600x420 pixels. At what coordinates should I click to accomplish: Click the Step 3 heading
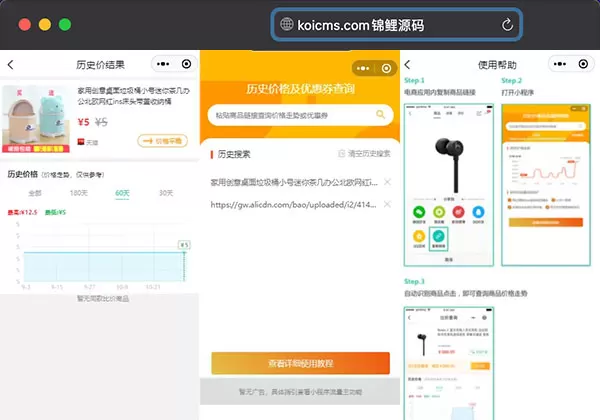pyautogui.click(x=414, y=282)
